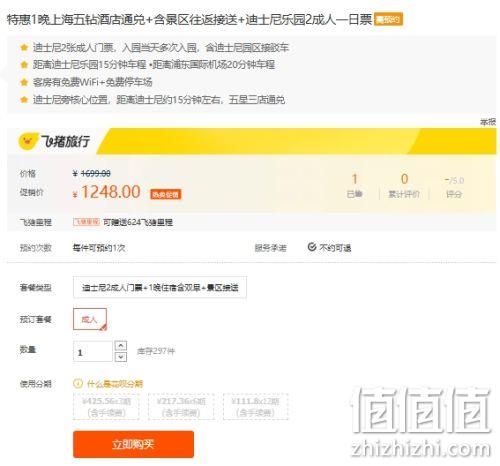The height and width of the screenshot is (466, 500).
Task: Click the 累计评价 review count 0
Action: [x=404, y=179]
